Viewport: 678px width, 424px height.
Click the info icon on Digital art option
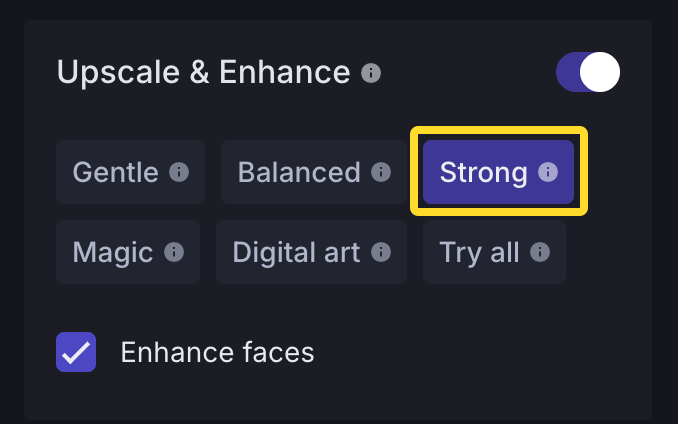(381, 252)
